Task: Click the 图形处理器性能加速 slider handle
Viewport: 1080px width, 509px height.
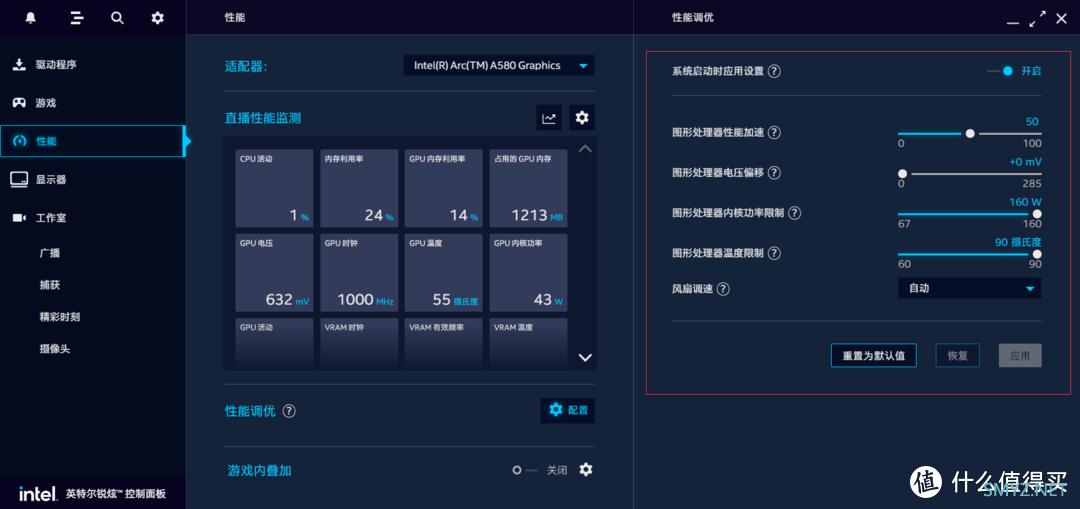Action: click(970, 134)
